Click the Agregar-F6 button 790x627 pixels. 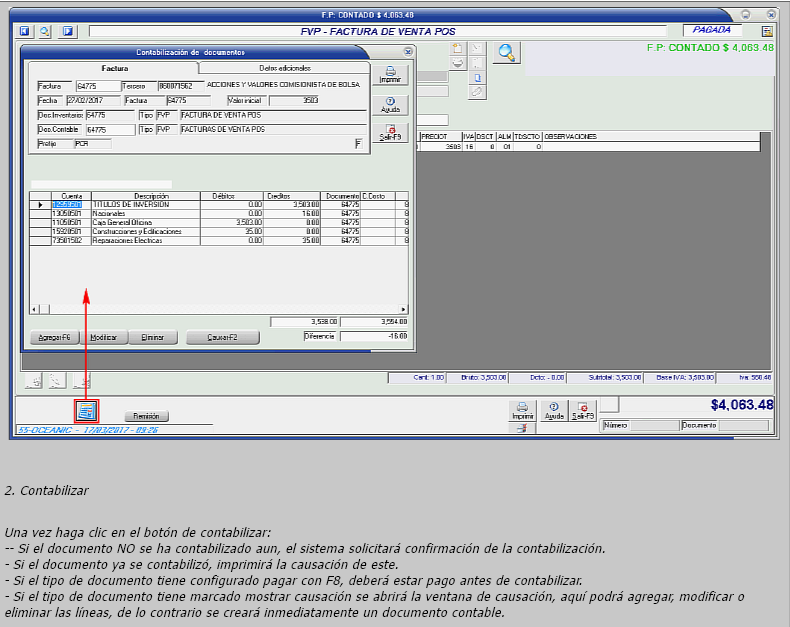tap(54, 338)
